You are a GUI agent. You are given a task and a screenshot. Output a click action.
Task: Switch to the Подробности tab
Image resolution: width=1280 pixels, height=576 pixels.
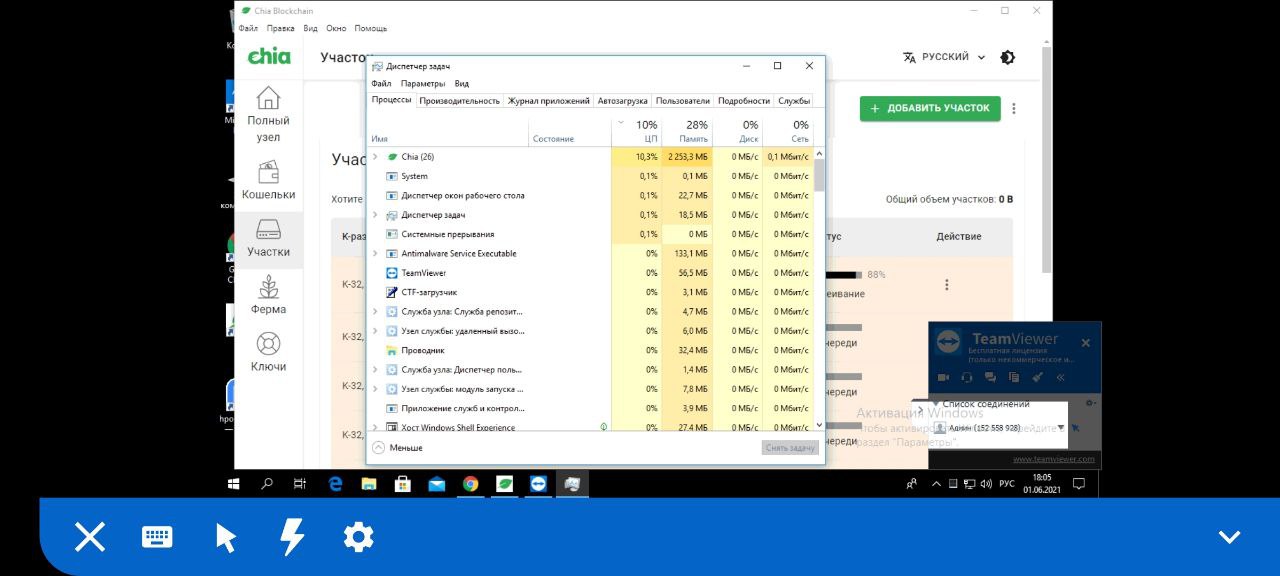click(744, 101)
